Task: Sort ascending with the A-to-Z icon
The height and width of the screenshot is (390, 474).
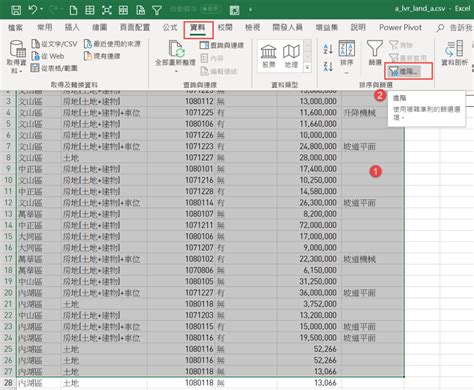Action: point(328,49)
